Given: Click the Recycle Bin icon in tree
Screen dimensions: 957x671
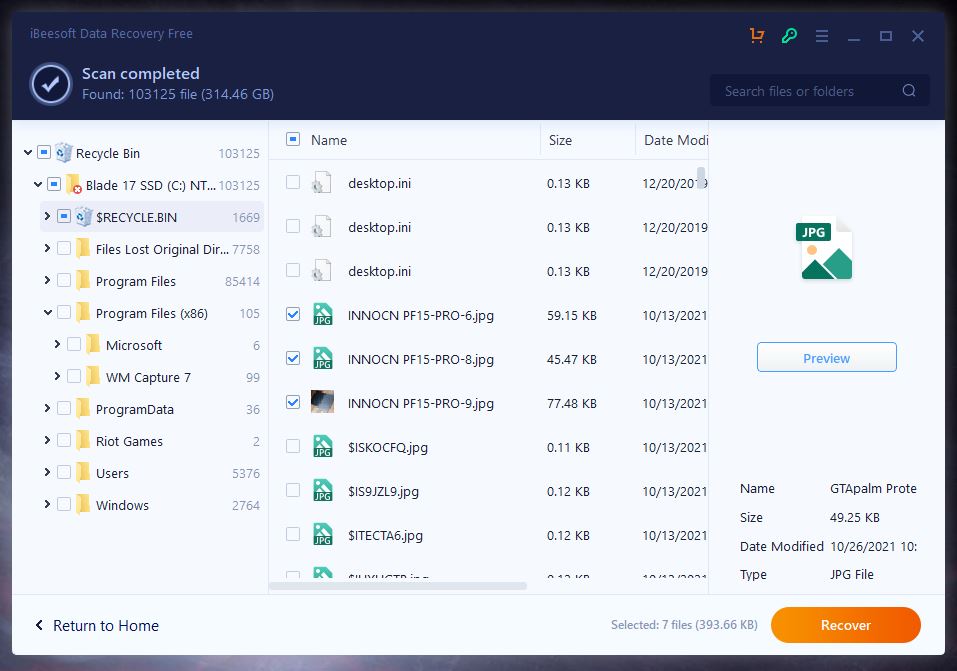Looking at the screenshot, I should point(64,153).
